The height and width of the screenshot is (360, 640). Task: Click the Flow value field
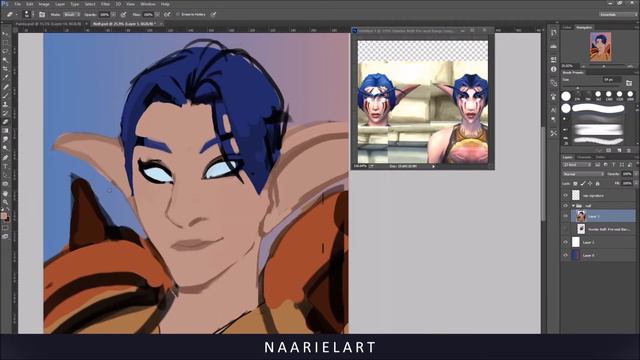coord(148,14)
